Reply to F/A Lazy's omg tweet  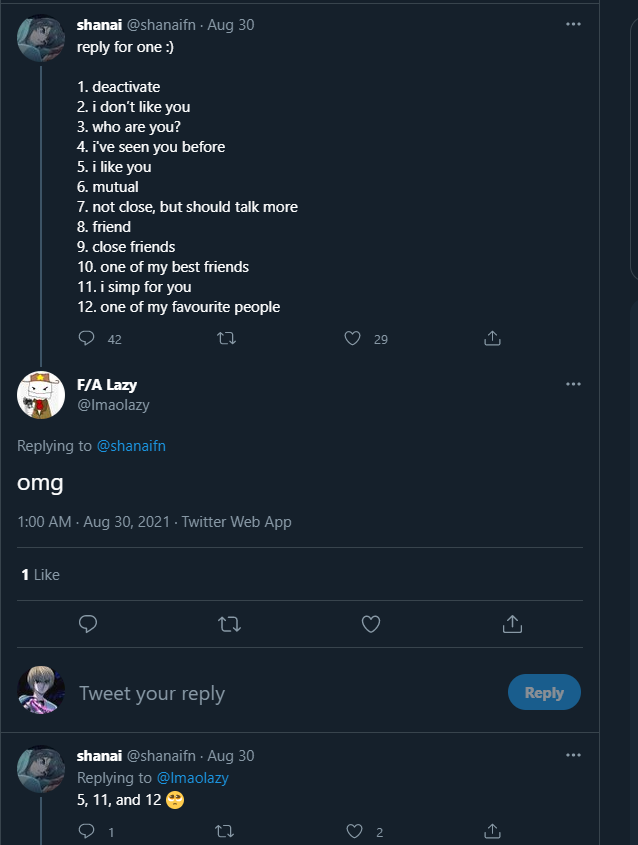pyautogui.click(x=88, y=624)
